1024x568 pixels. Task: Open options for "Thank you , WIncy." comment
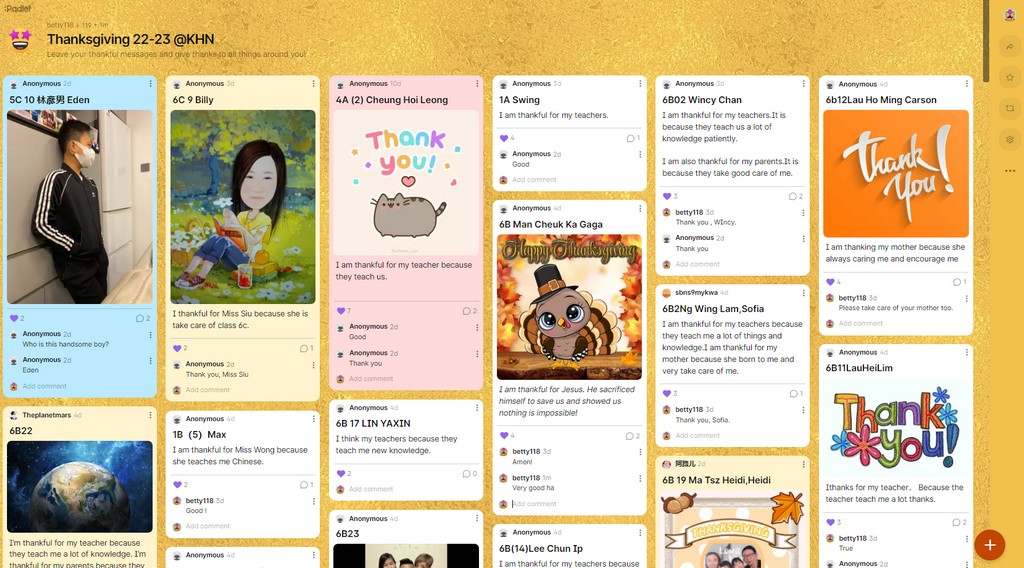point(803,213)
